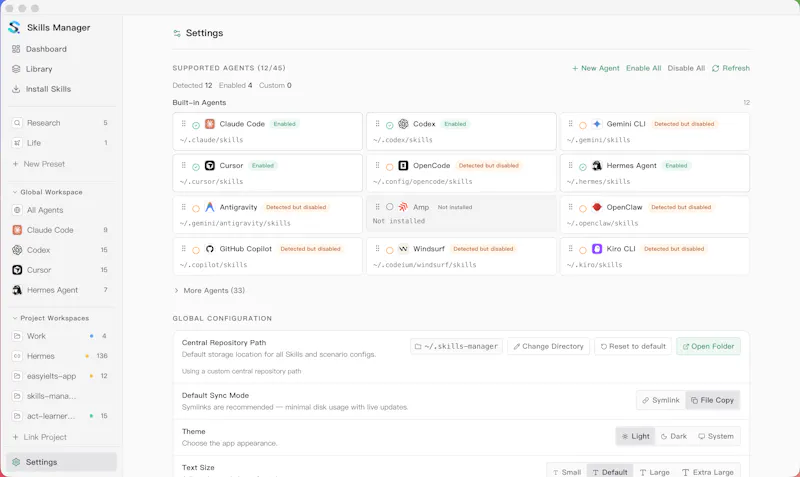Click the Work project folder icon
Image resolution: width=800 pixels, height=477 pixels.
(17, 336)
